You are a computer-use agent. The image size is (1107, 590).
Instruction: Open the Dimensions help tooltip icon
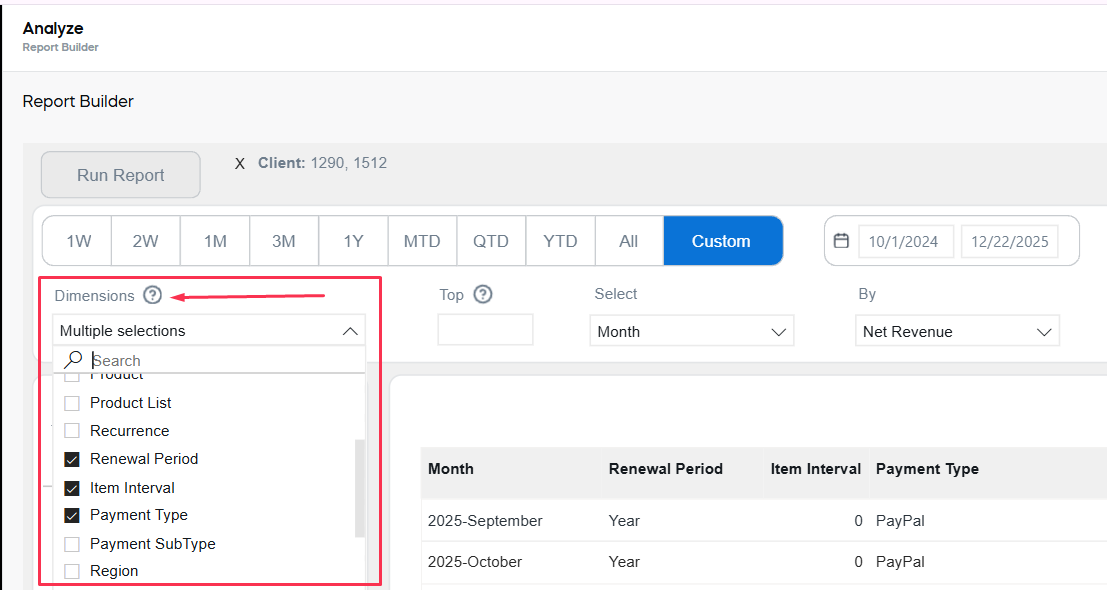[x=152, y=295]
